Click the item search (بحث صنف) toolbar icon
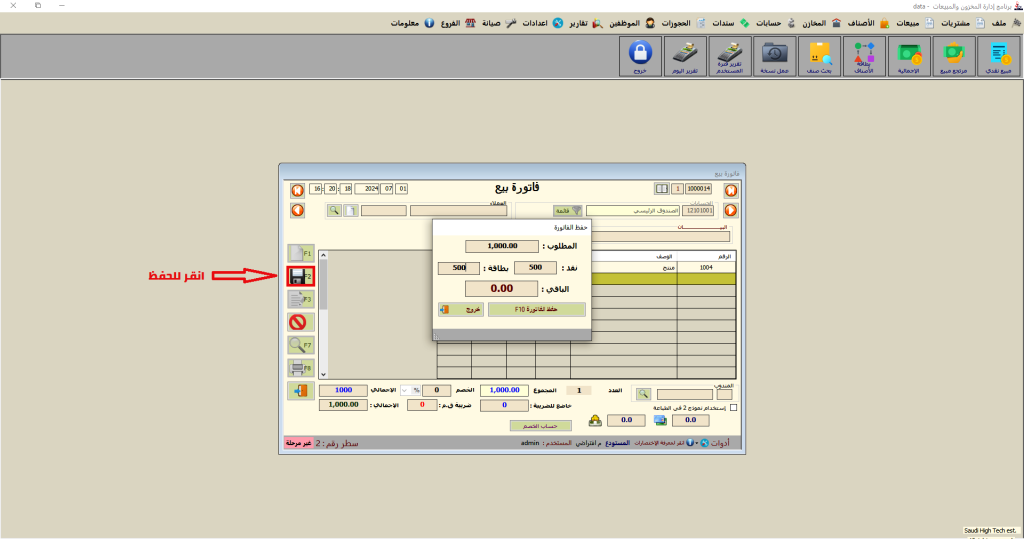Screen dimensions: 1024x539 820,57
